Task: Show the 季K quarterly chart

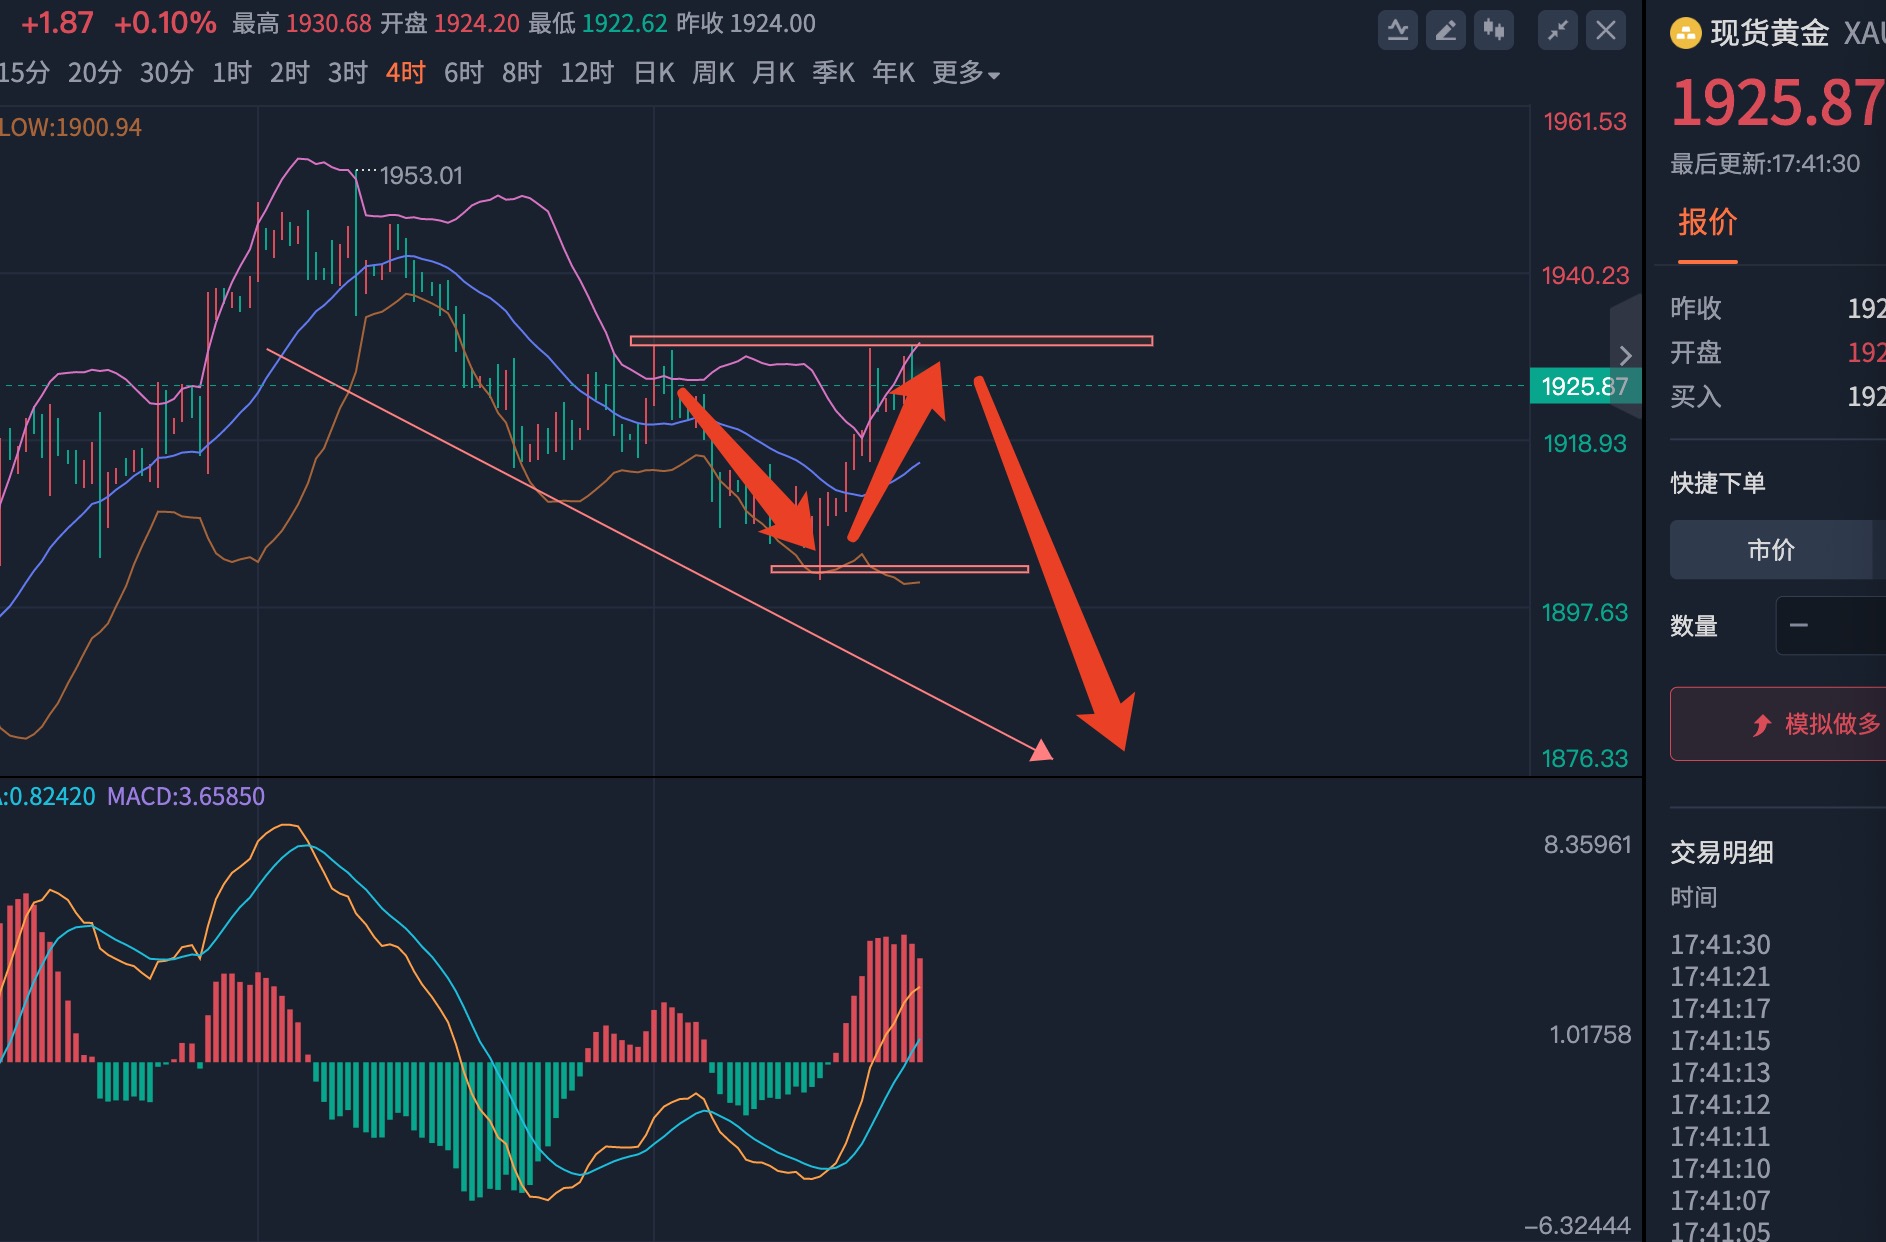Action: click(x=834, y=73)
